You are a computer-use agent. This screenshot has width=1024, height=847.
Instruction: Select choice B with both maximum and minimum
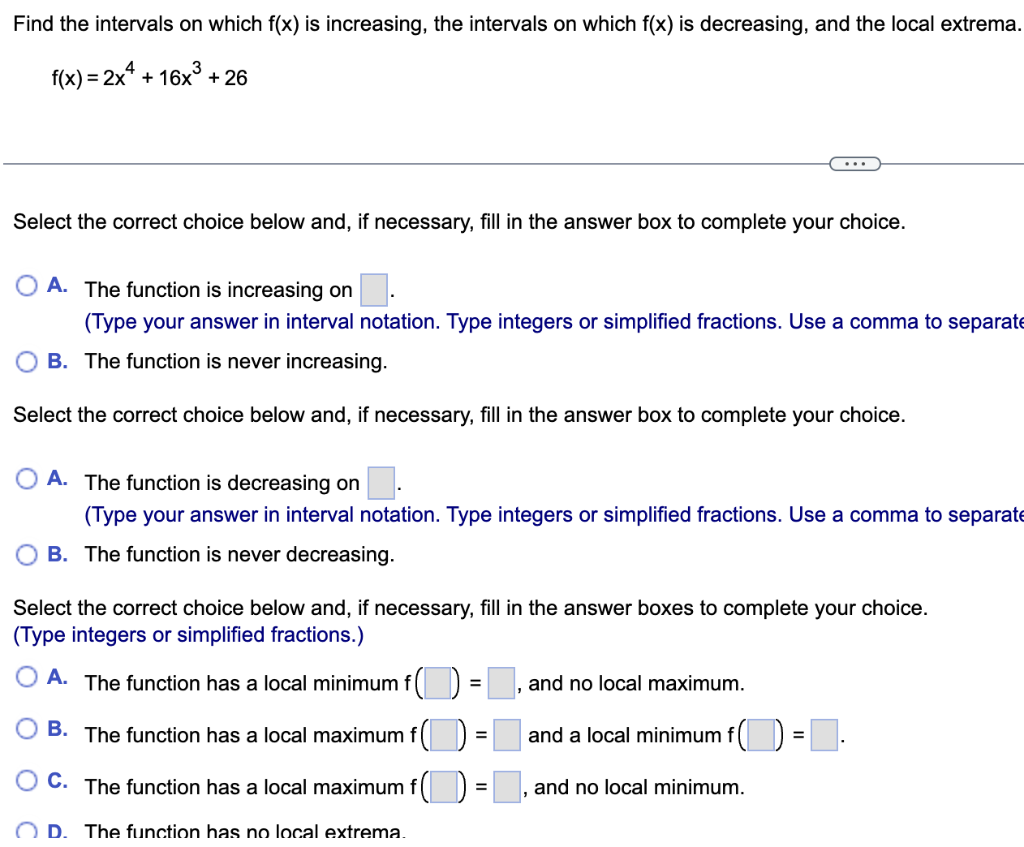(x=27, y=730)
